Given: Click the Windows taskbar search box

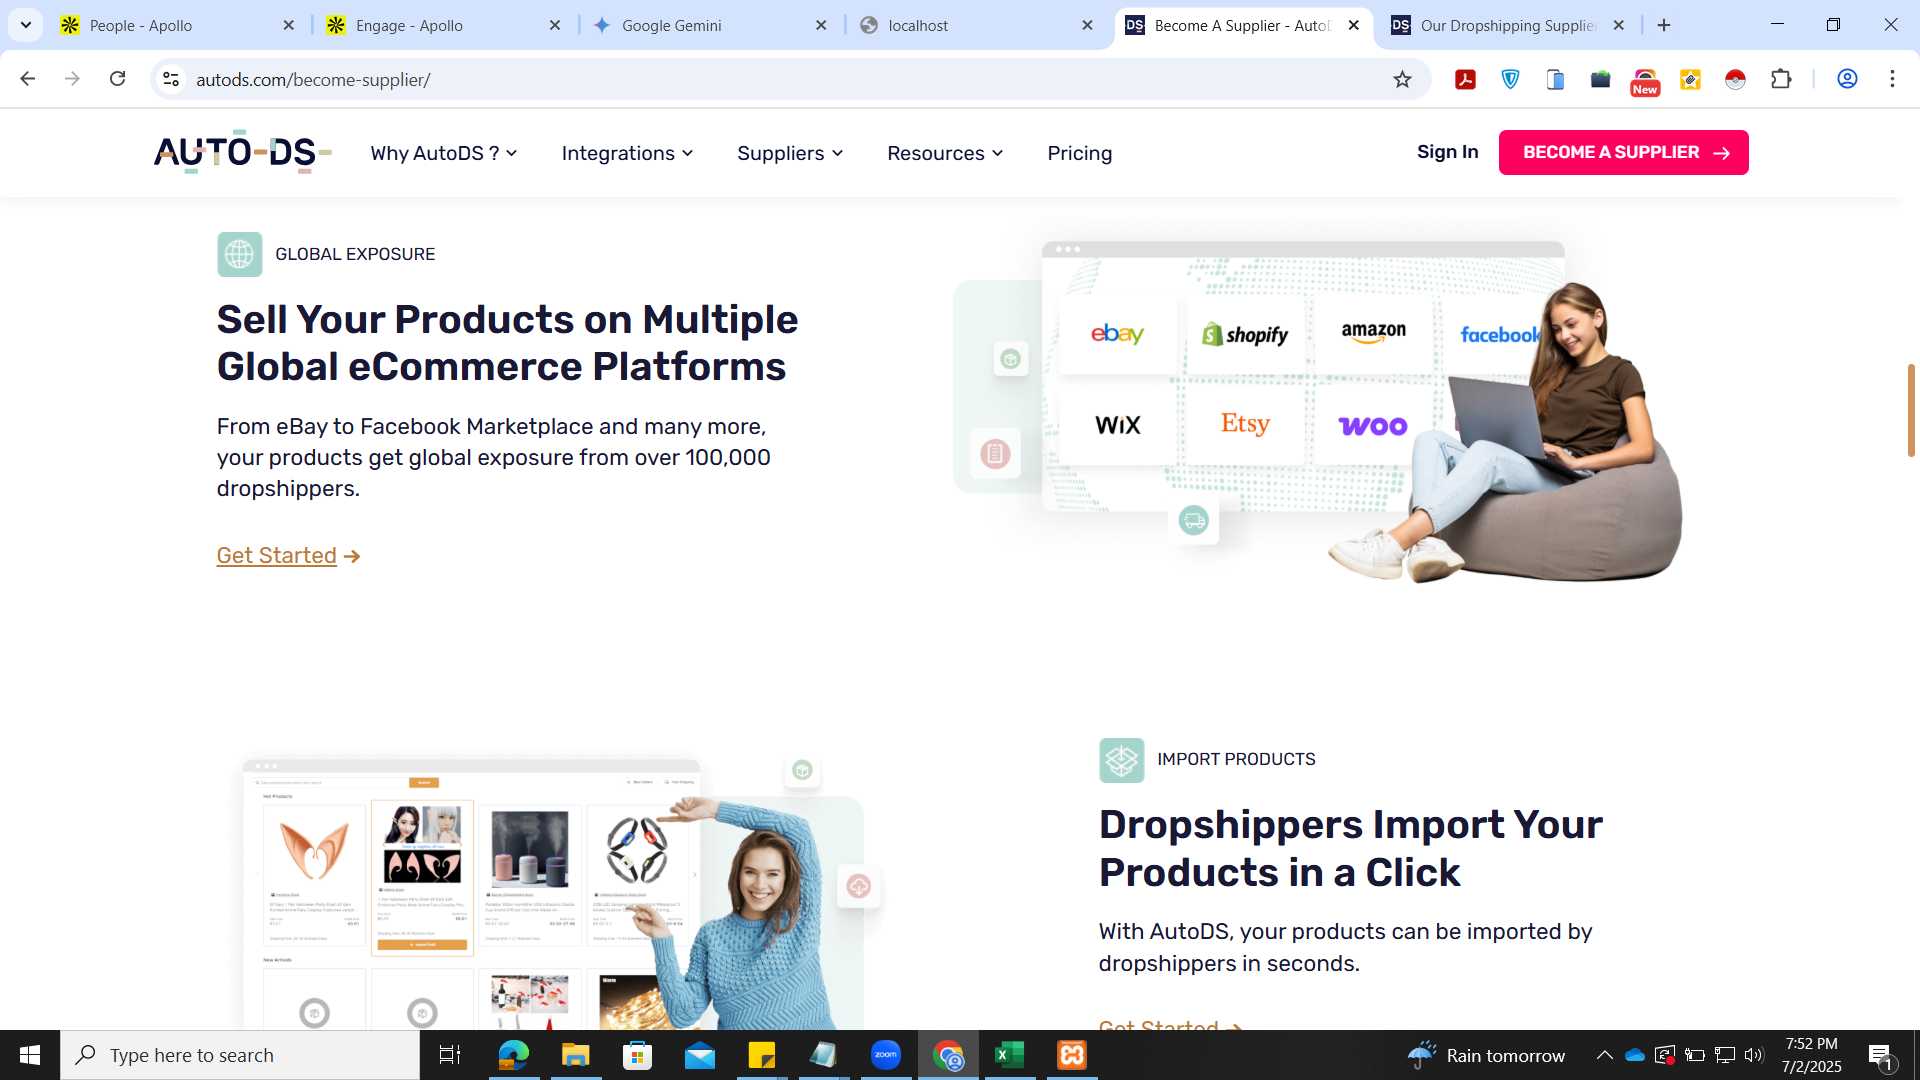Looking at the screenshot, I should click(x=240, y=1055).
